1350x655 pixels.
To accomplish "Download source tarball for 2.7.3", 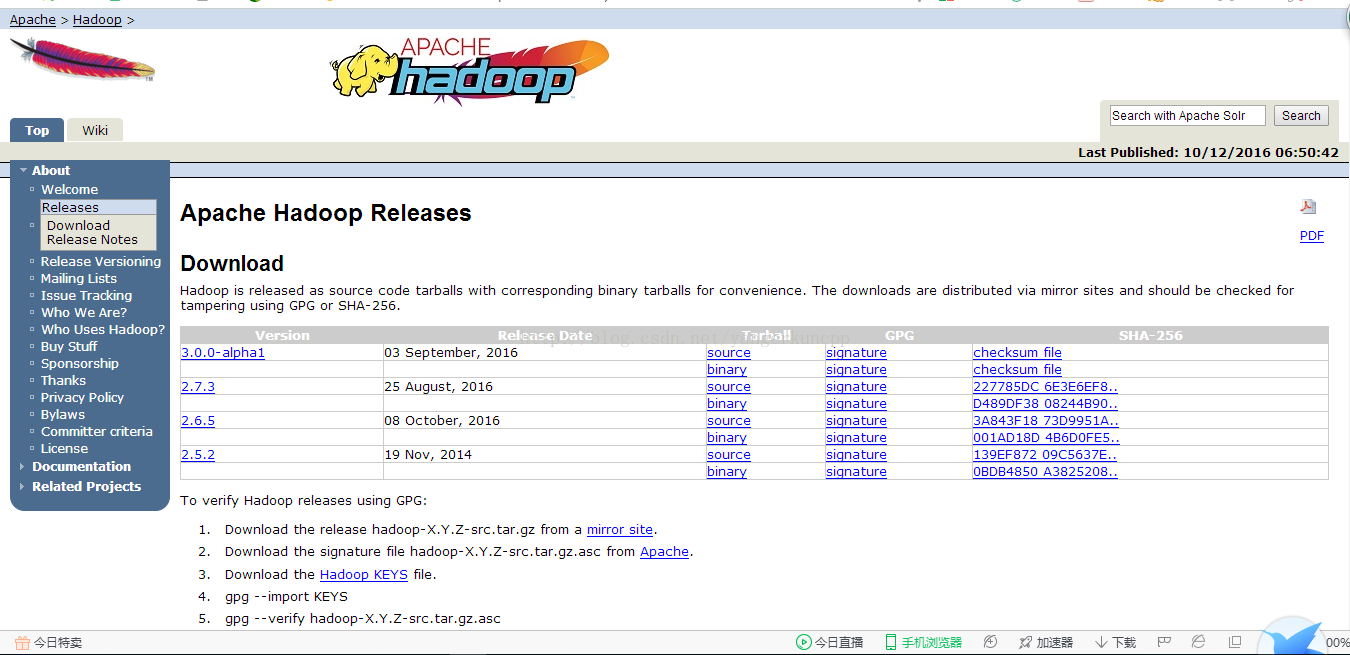I will (729, 387).
